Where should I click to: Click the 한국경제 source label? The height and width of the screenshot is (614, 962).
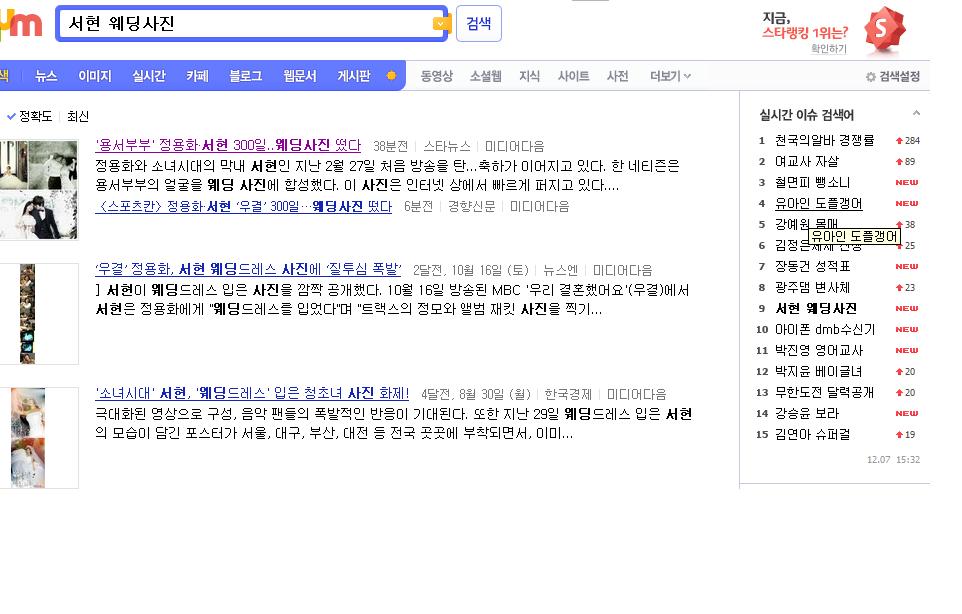coord(568,394)
